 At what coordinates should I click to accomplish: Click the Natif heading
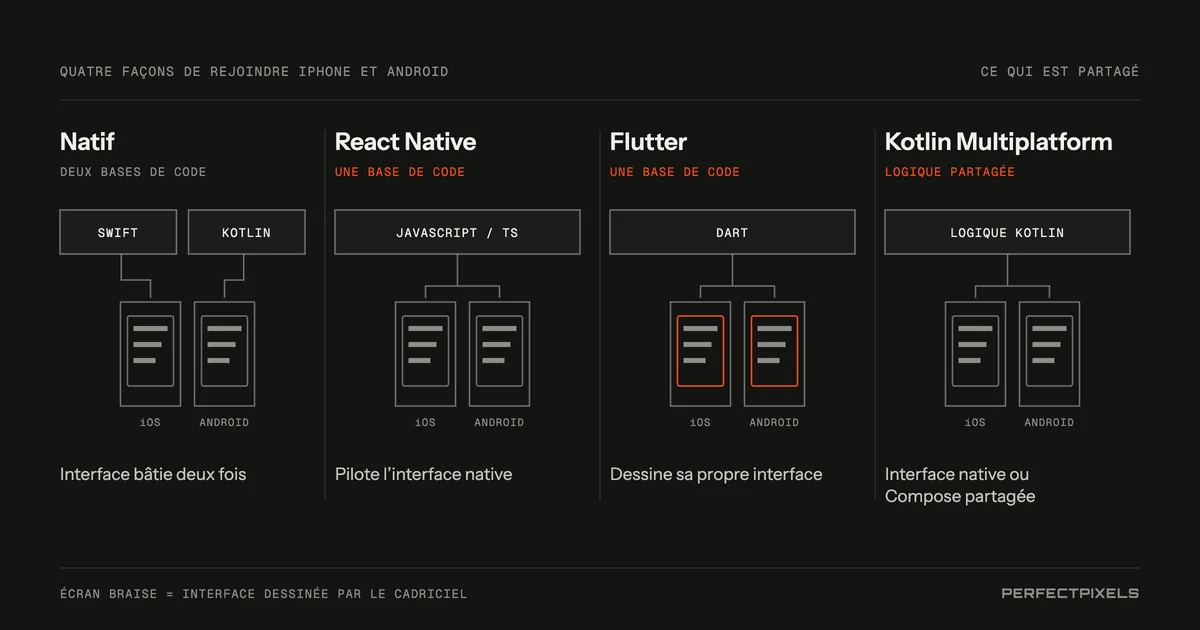pyautogui.click(x=87, y=142)
